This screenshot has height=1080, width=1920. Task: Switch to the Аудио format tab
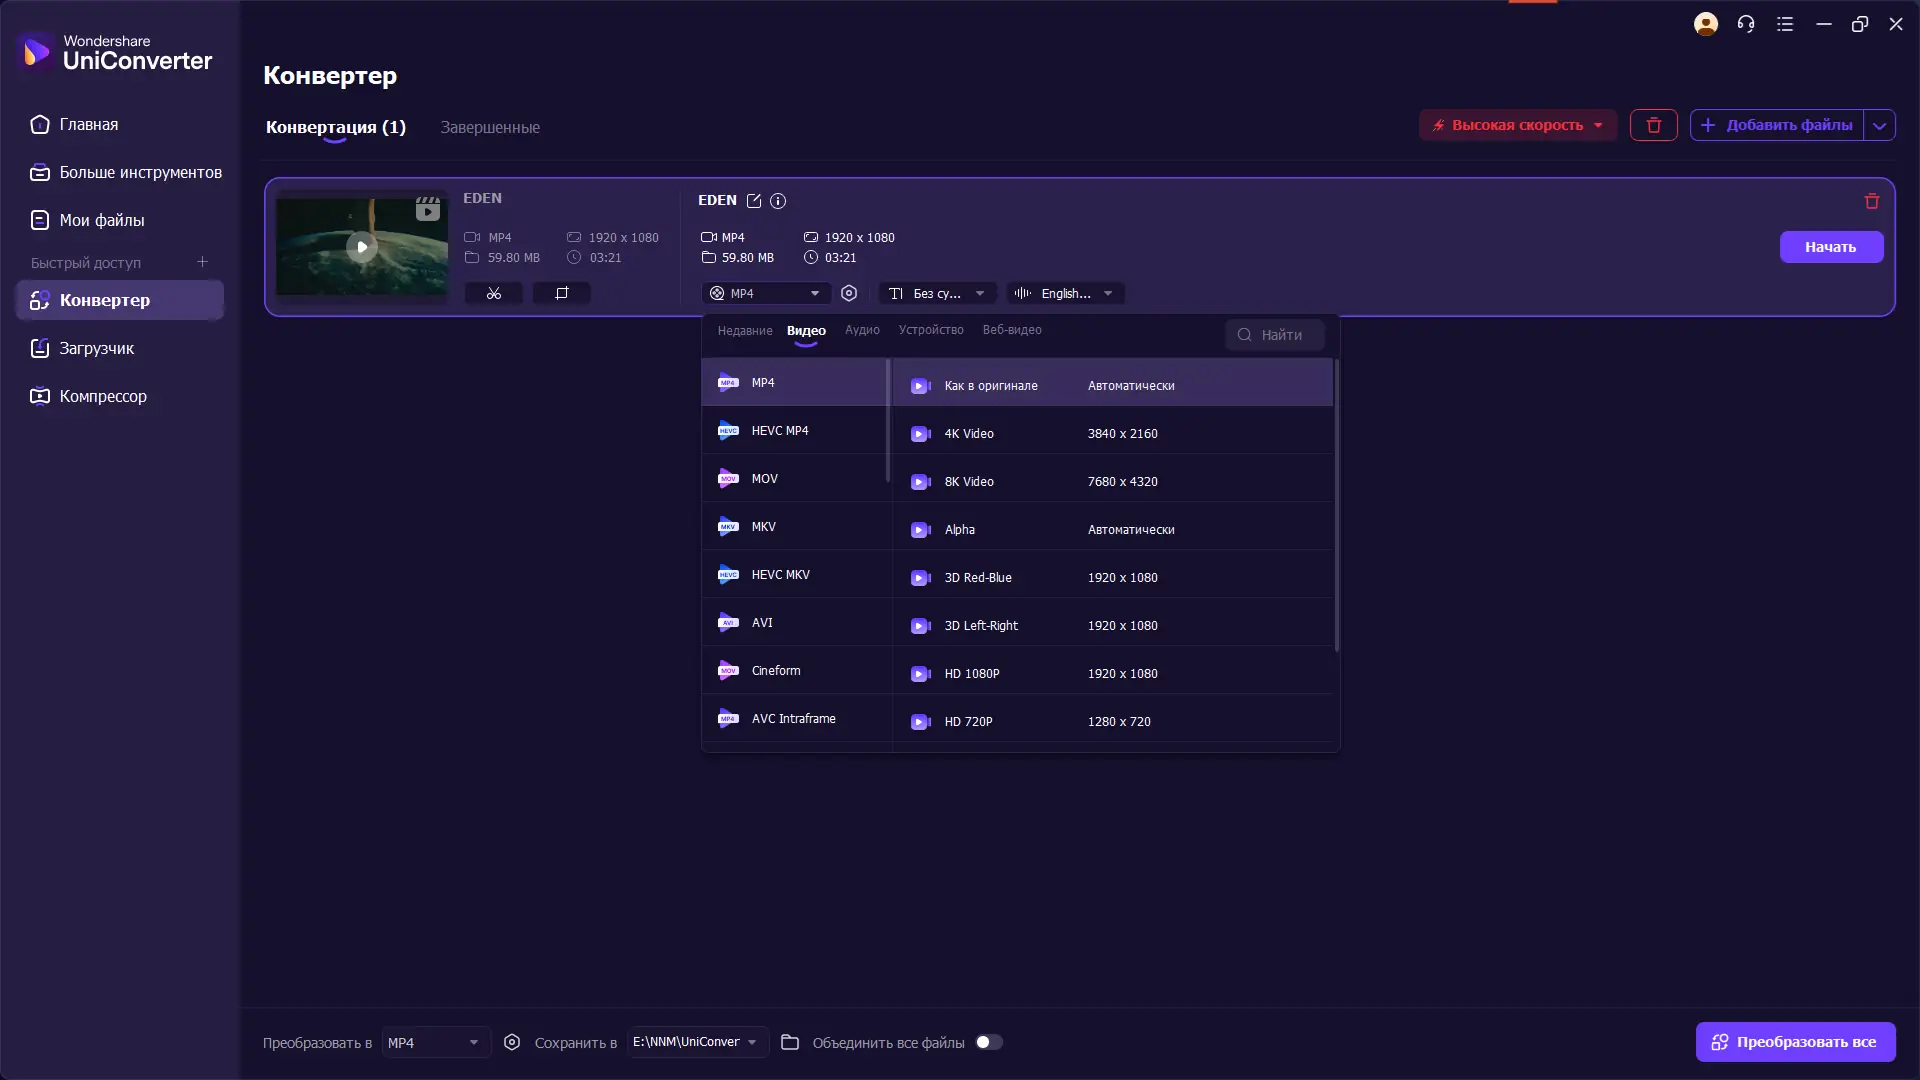[x=862, y=330]
